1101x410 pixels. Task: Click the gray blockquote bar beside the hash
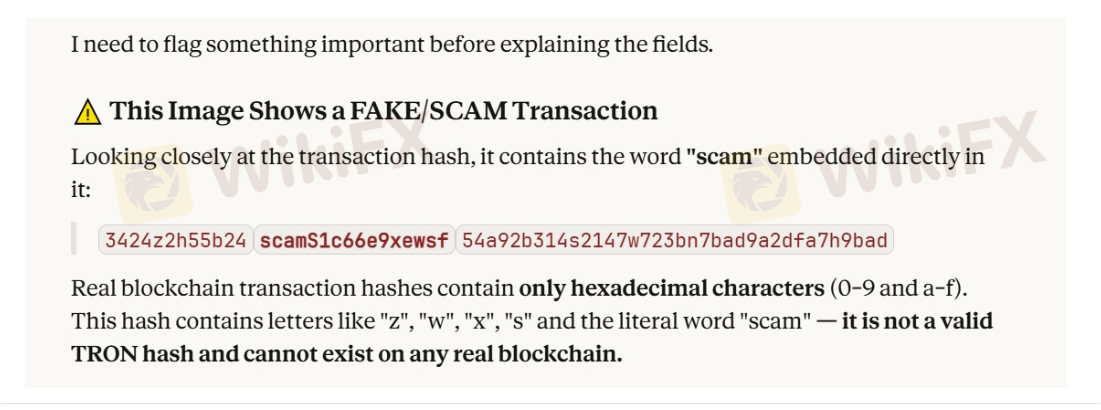(74, 239)
